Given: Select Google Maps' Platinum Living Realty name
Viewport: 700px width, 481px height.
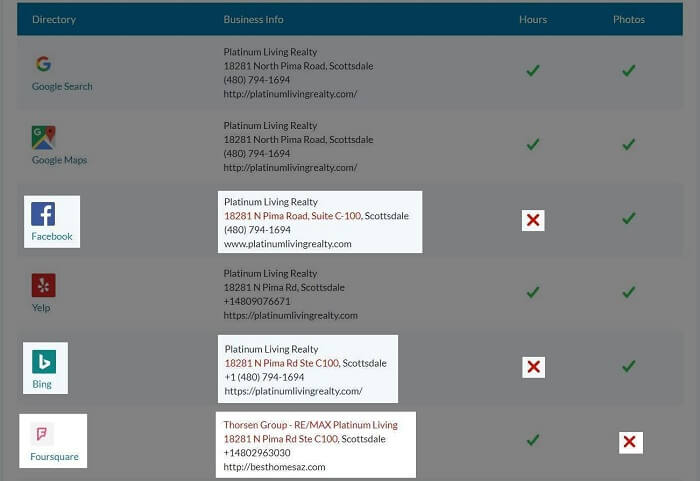Looking at the screenshot, I should [x=270, y=125].
